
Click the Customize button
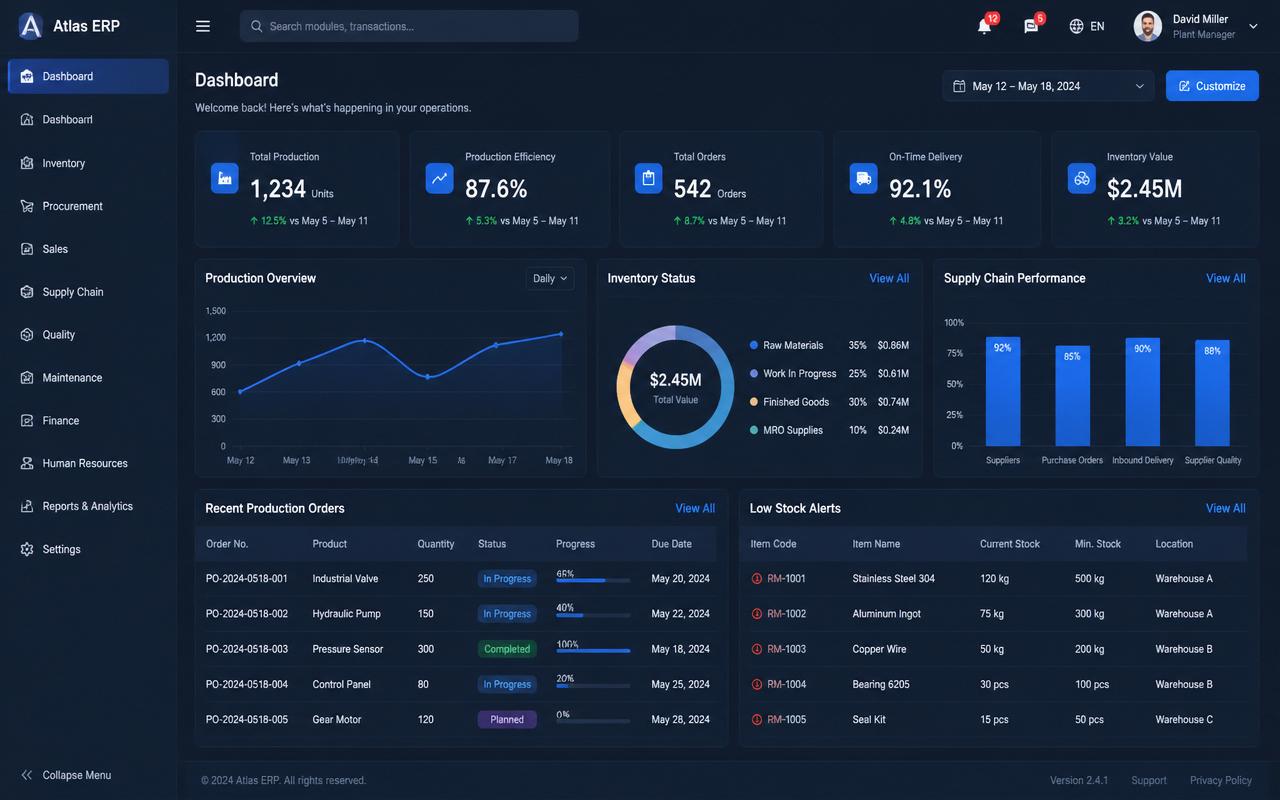tap(1212, 86)
